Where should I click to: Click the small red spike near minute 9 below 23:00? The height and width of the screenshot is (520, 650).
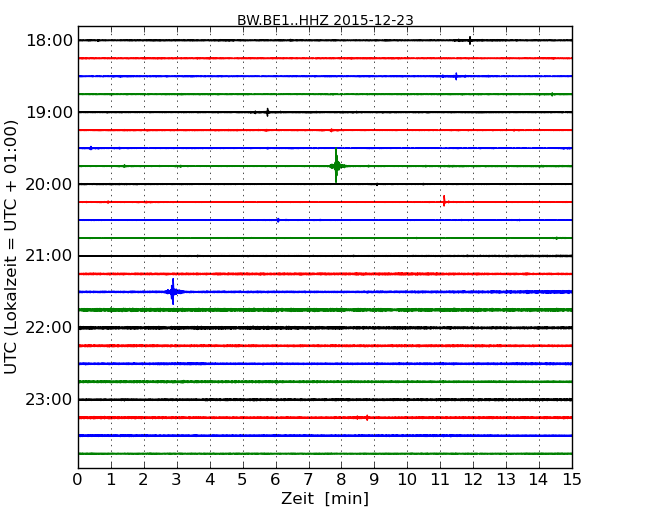click(367, 418)
